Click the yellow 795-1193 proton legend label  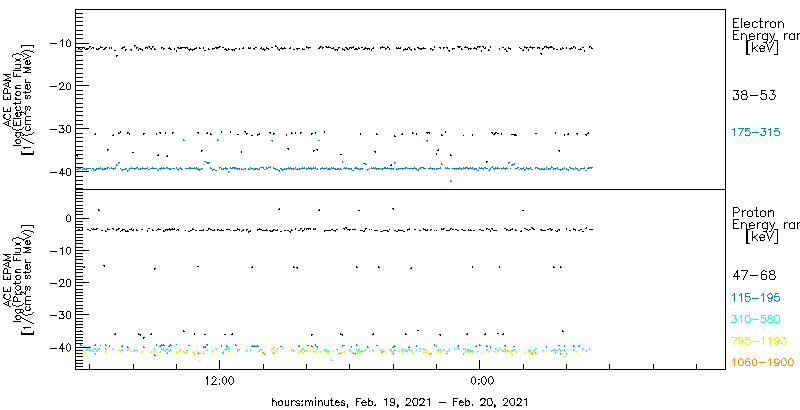(x=760, y=341)
